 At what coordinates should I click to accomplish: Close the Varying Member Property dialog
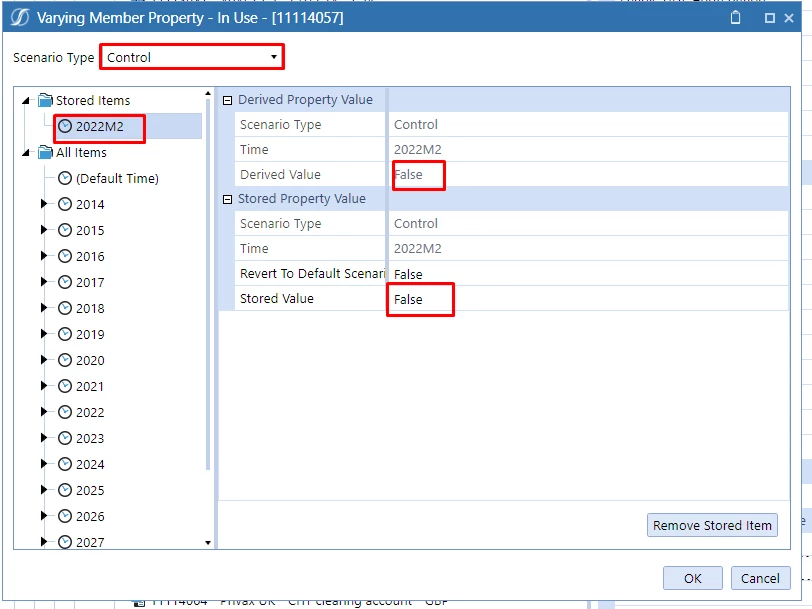[x=789, y=18]
